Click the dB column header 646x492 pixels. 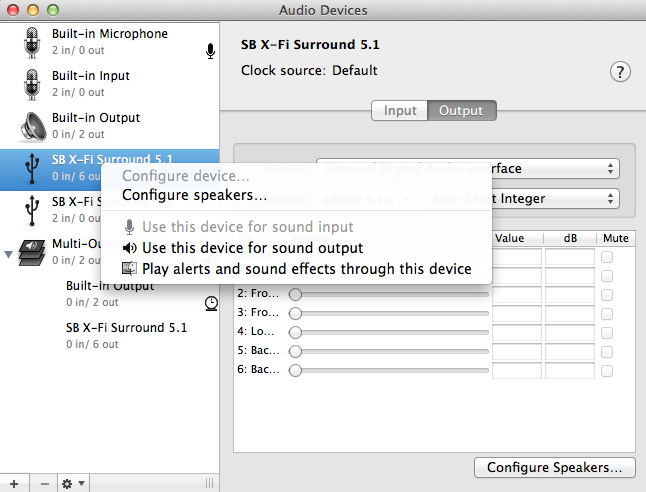[x=570, y=238]
